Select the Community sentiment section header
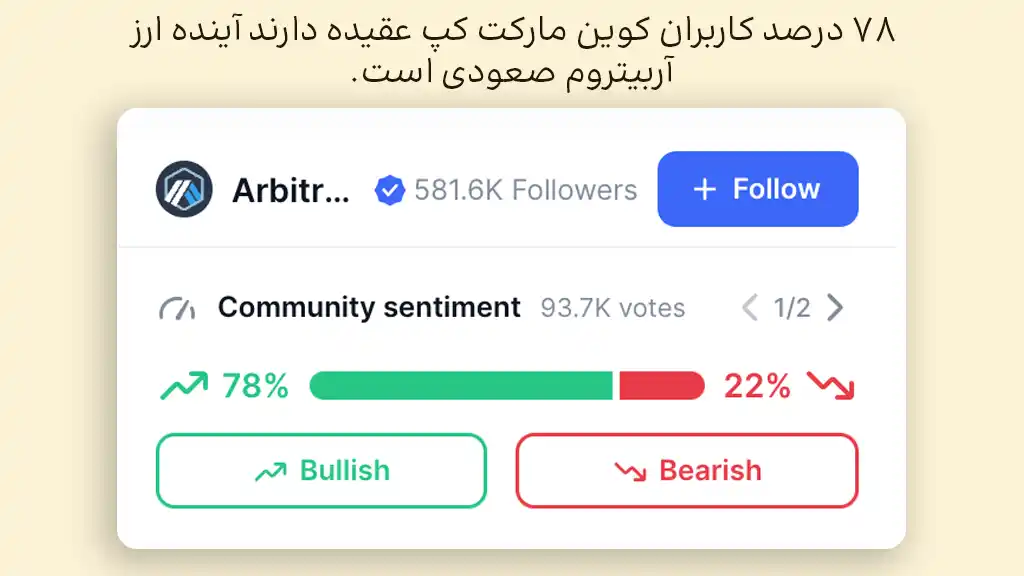Image resolution: width=1024 pixels, height=576 pixels. point(367,308)
